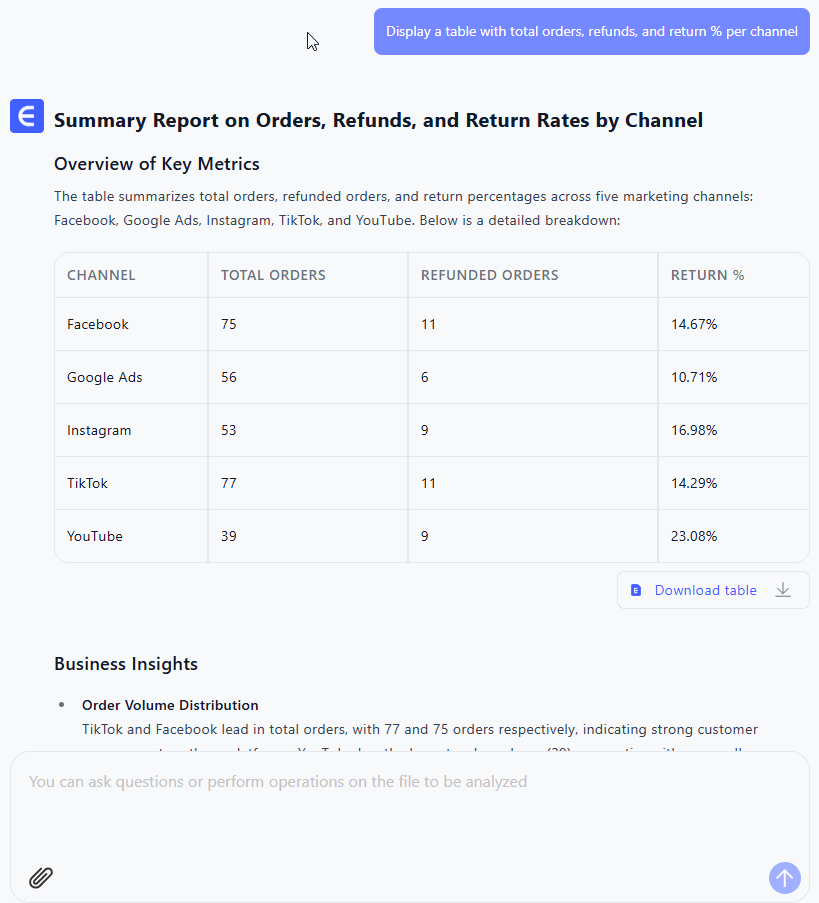The width and height of the screenshot is (819, 903).
Task: Click the CHANNEL column header
Action: (101, 275)
